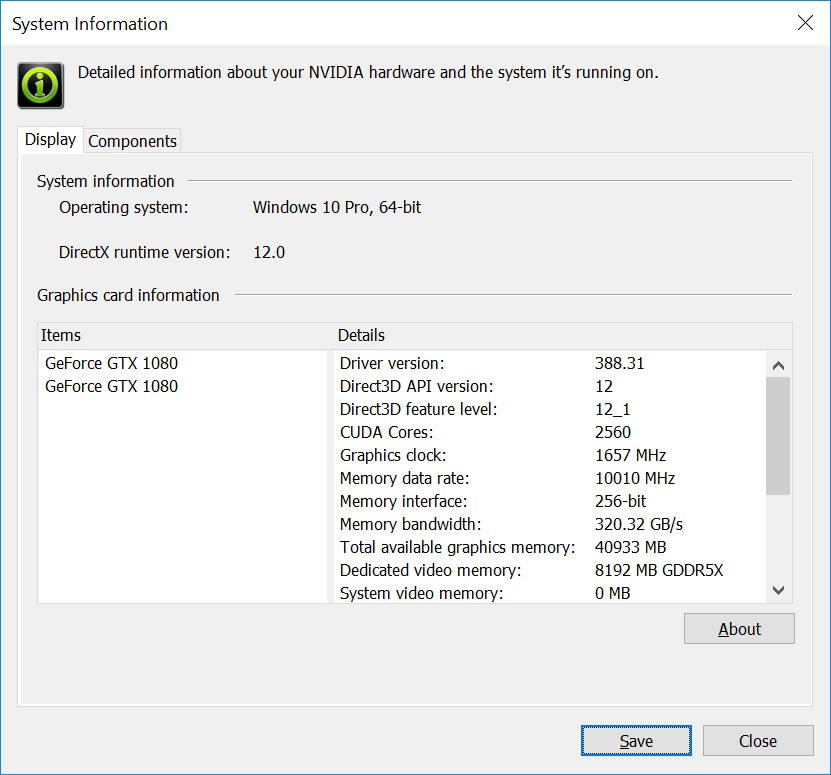Click the Windows 10 Pro, 64-bit text
This screenshot has width=831, height=775.
(x=337, y=207)
